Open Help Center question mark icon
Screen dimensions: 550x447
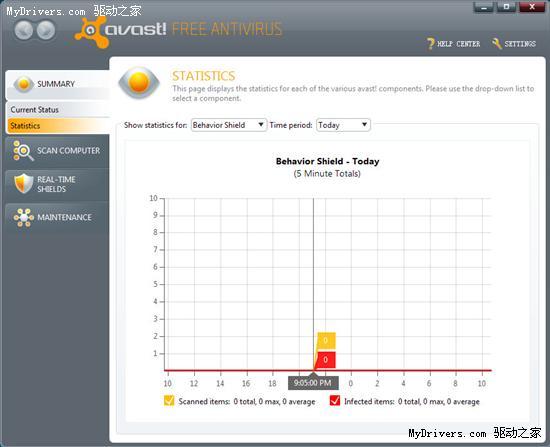coord(430,44)
